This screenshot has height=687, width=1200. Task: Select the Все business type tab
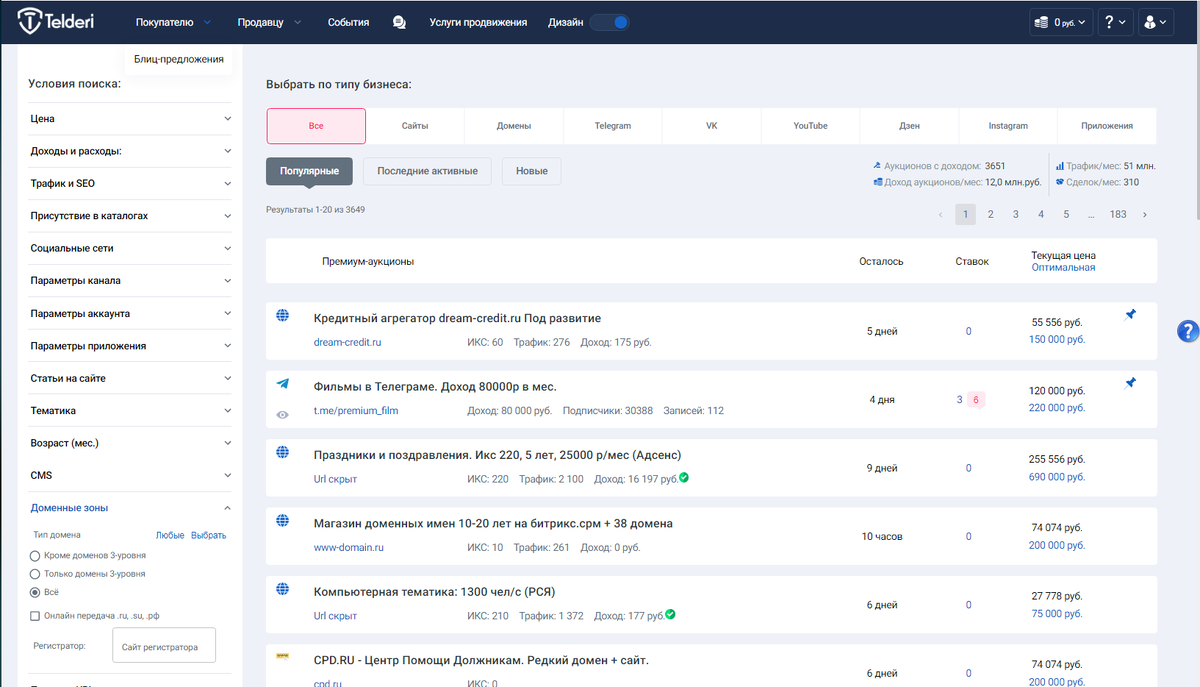(316, 126)
